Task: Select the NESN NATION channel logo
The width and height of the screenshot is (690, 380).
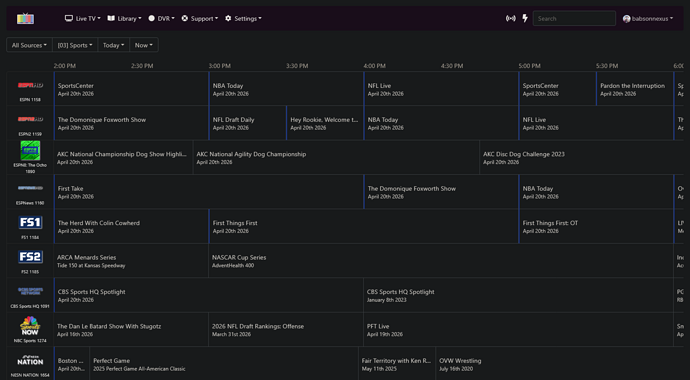Action: point(30,361)
